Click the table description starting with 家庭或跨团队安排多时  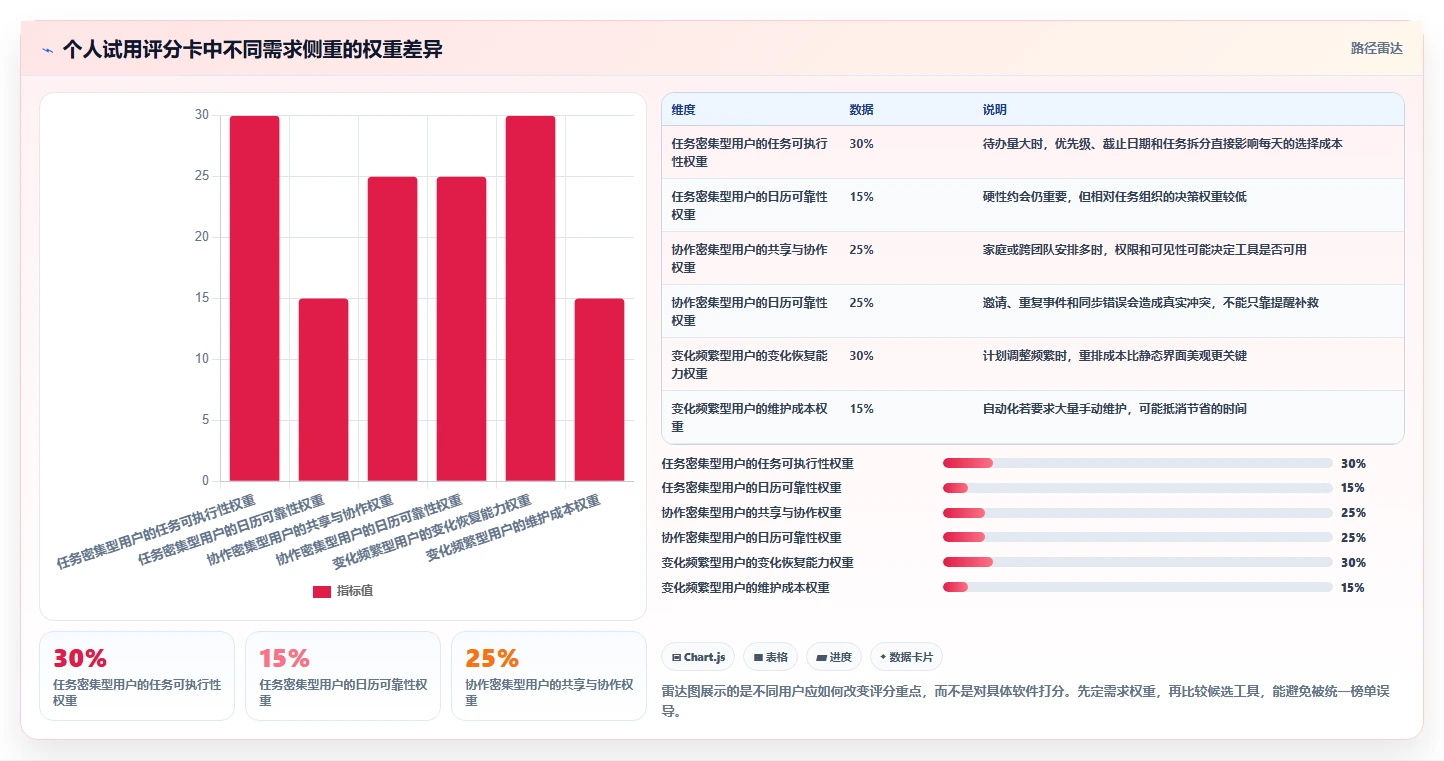(1144, 250)
